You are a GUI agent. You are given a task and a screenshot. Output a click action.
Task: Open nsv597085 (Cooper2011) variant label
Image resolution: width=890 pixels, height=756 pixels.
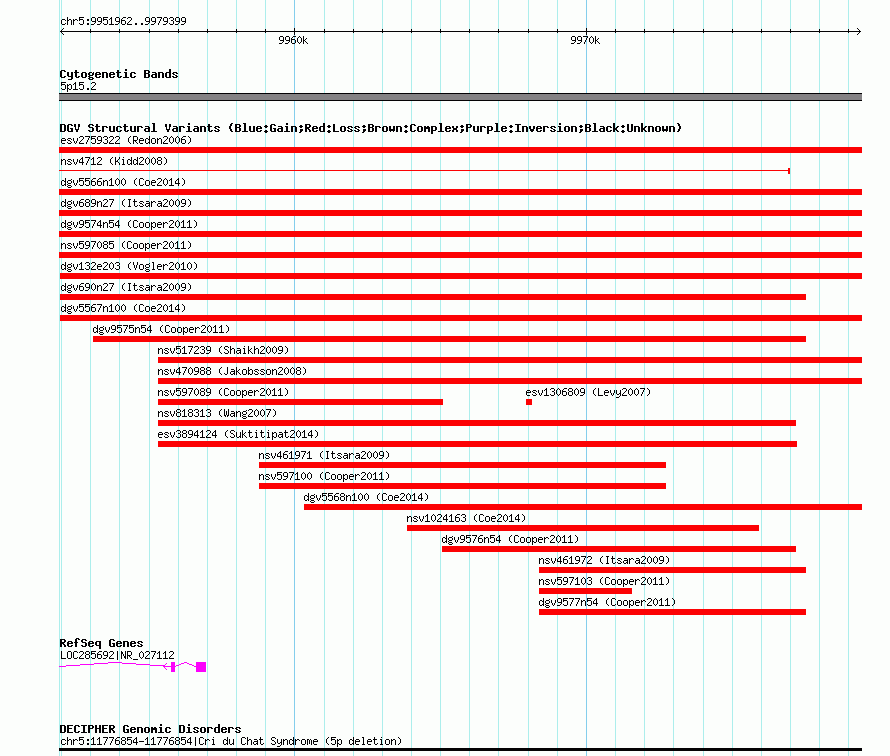126,245
